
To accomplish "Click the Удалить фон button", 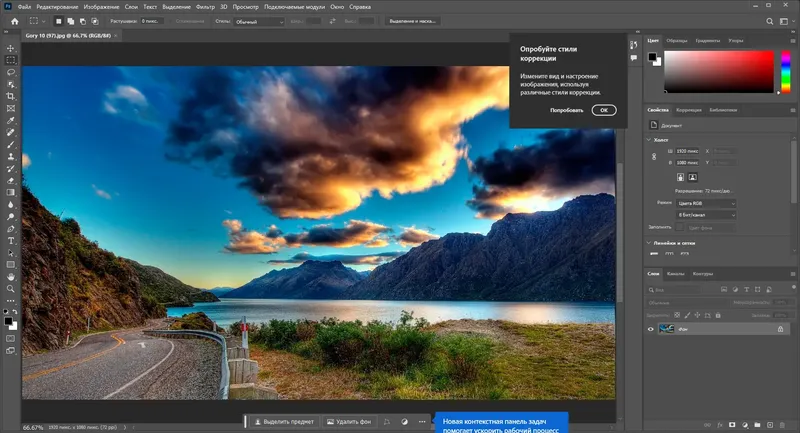I will 352,422.
